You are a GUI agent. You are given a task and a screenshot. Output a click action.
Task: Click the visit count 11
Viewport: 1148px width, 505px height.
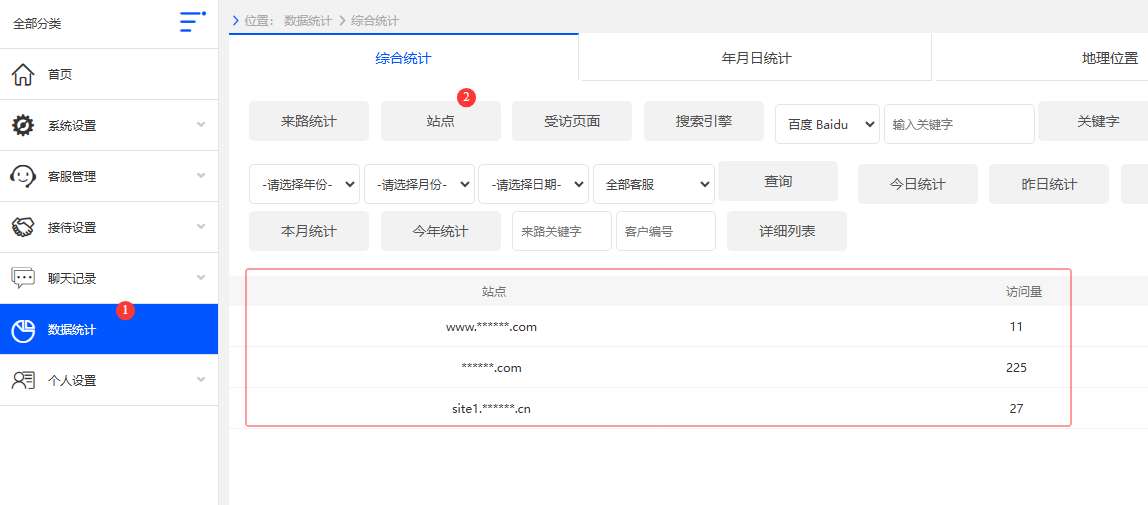coord(1015,327)
